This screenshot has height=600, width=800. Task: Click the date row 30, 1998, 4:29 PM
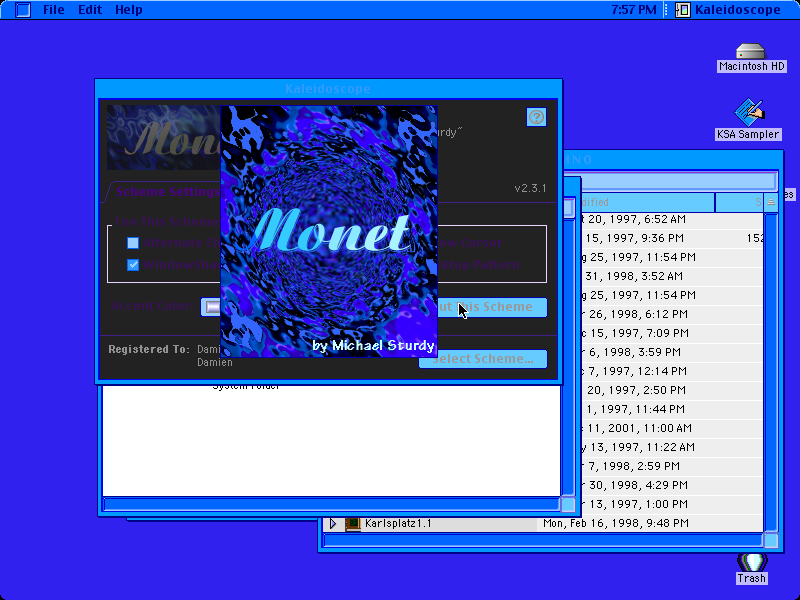click(x=635, y=485)
